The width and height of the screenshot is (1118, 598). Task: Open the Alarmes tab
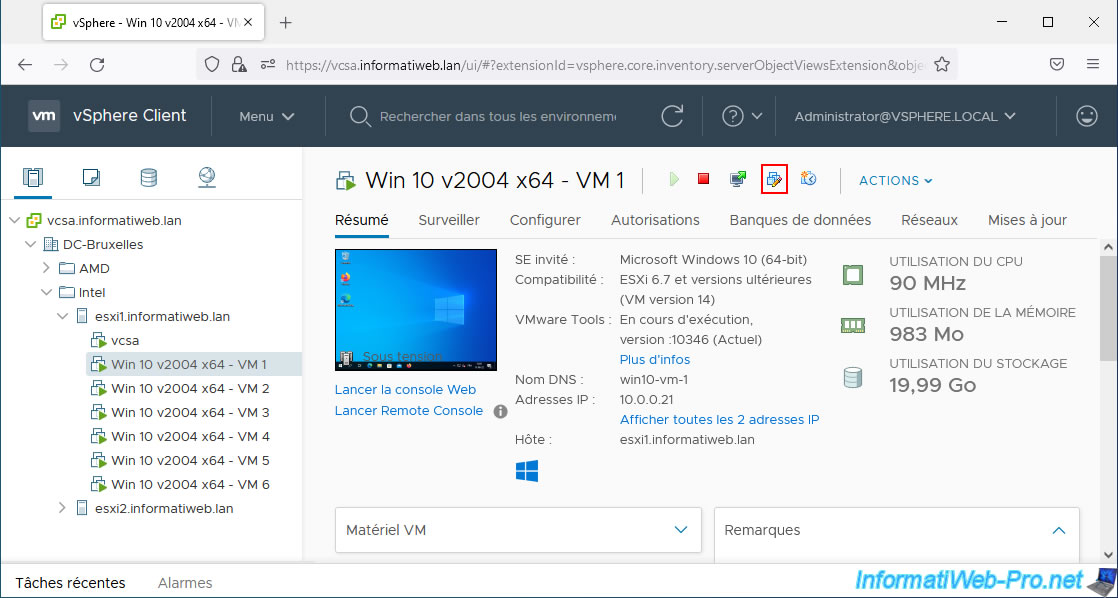coord(185,583)
